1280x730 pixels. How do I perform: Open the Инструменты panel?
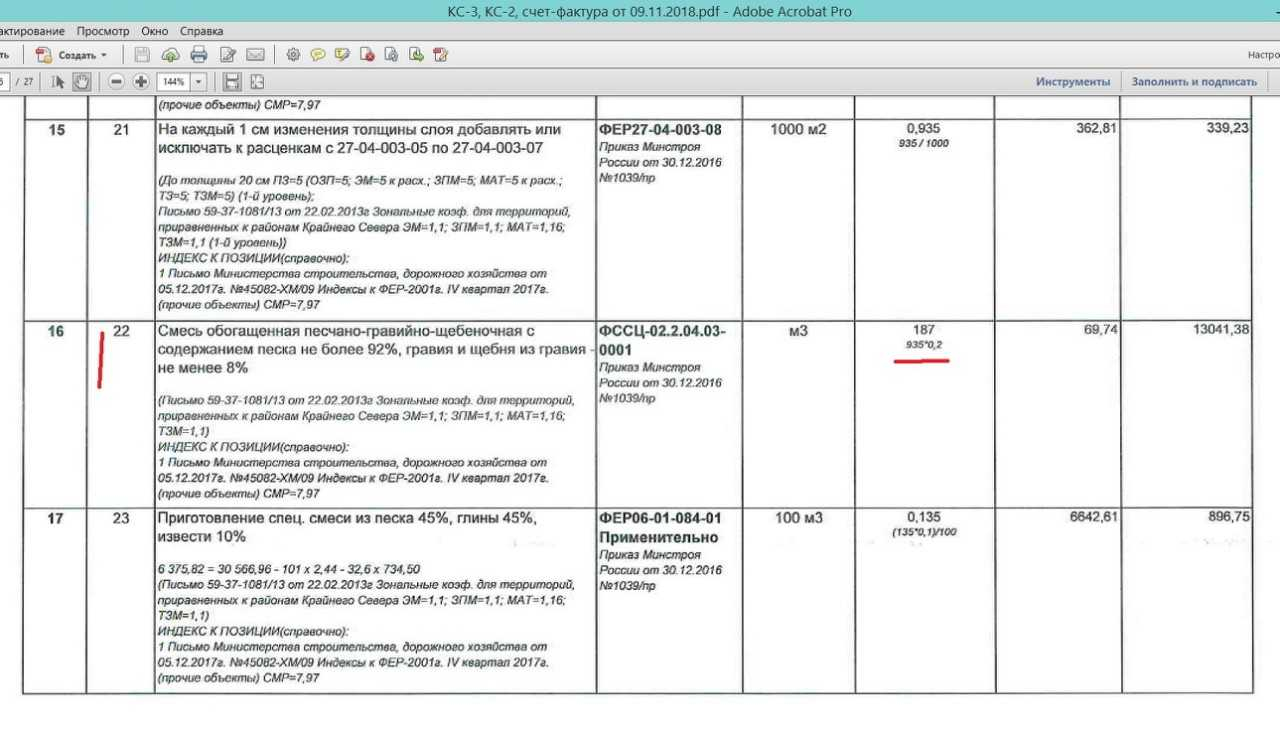(x=1072, y=82)
